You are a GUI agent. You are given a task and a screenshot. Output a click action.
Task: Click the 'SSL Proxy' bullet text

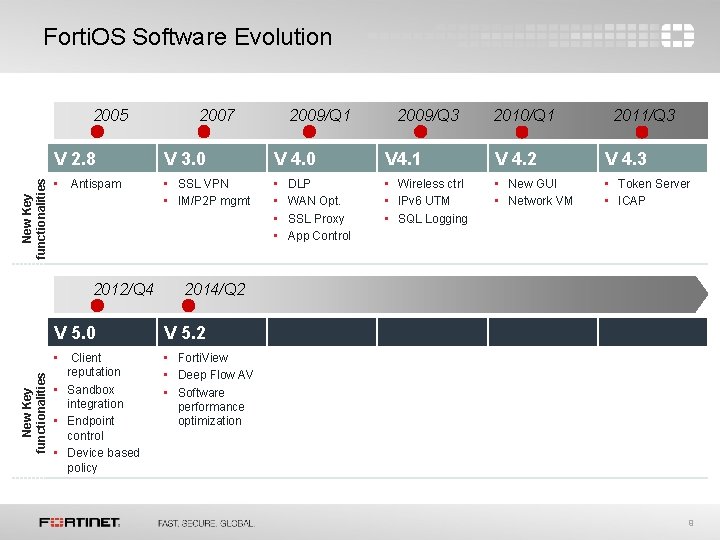pos(316,219)
